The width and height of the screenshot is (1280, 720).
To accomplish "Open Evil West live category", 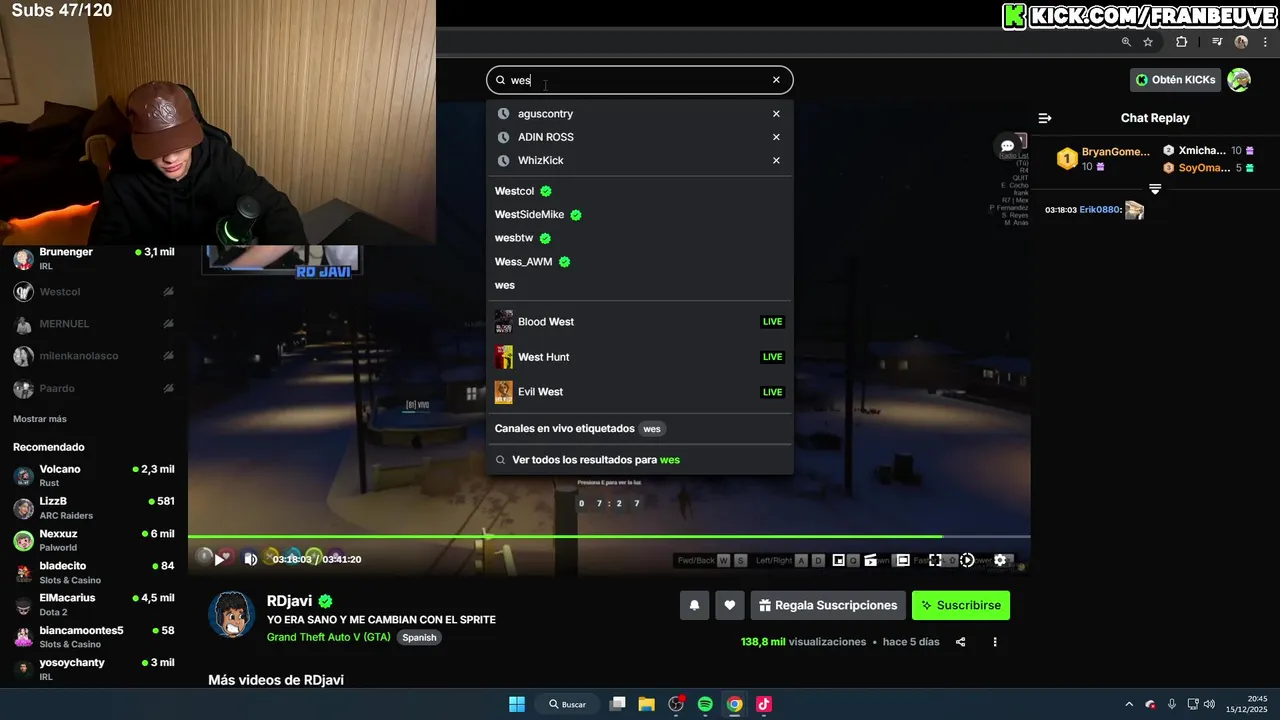I will [640, 392].
